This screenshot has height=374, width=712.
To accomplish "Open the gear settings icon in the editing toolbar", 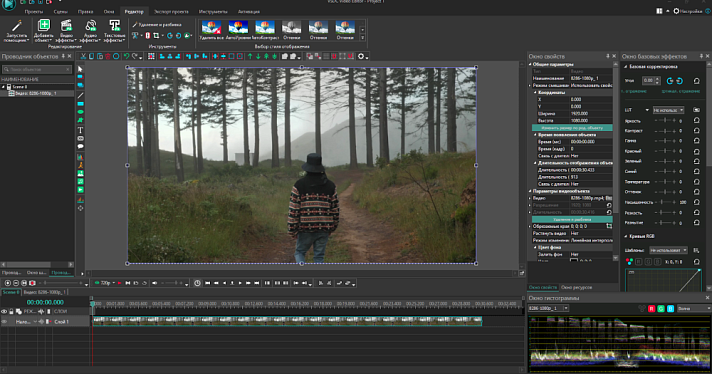I will (x=361, y=56).
